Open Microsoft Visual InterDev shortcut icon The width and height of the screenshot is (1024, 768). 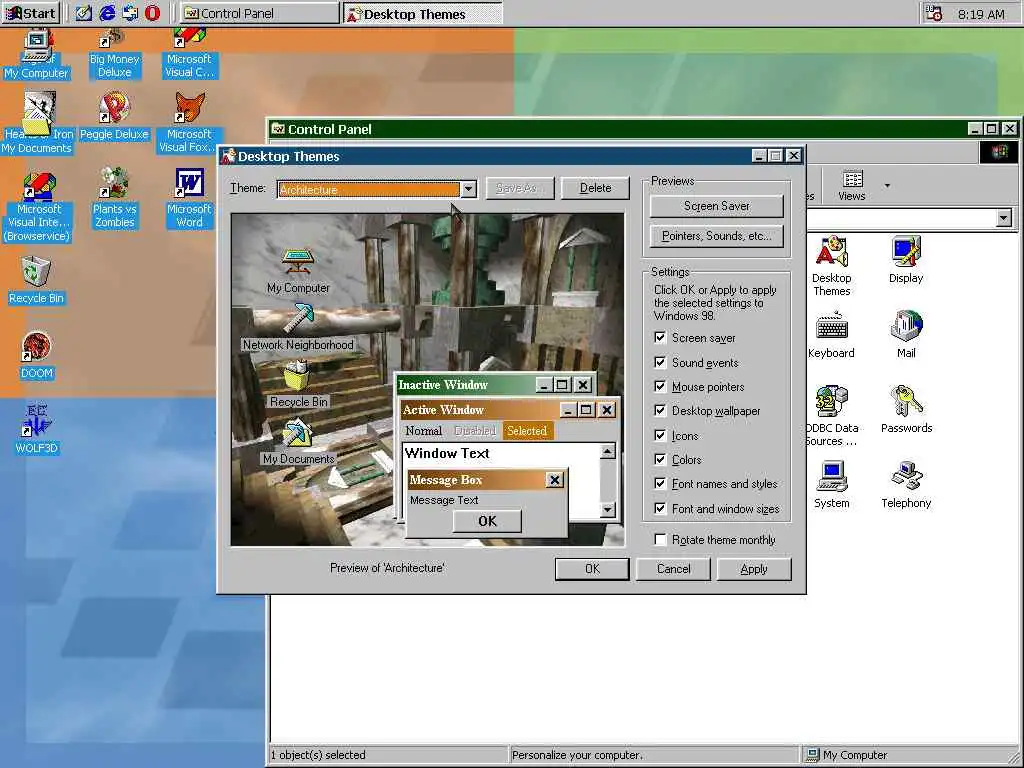point(38,208)
